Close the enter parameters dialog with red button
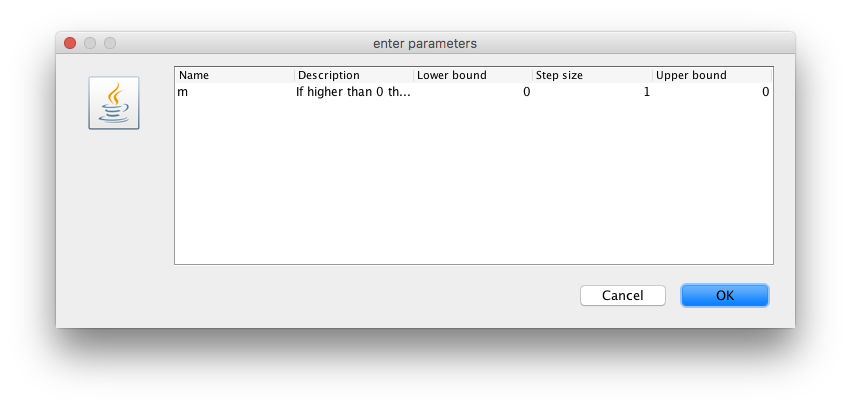The width and height of the screenshot is (851, 408). click(x=70, y=43)
